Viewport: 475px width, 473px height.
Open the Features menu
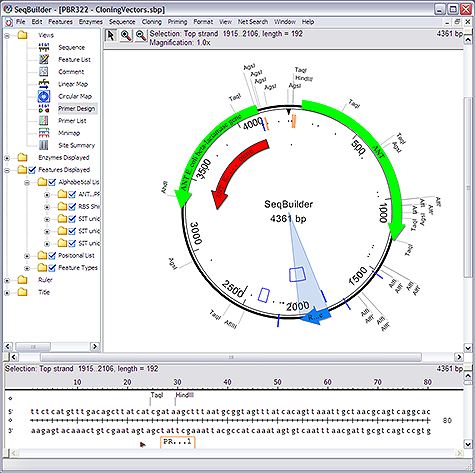(60, 22)
